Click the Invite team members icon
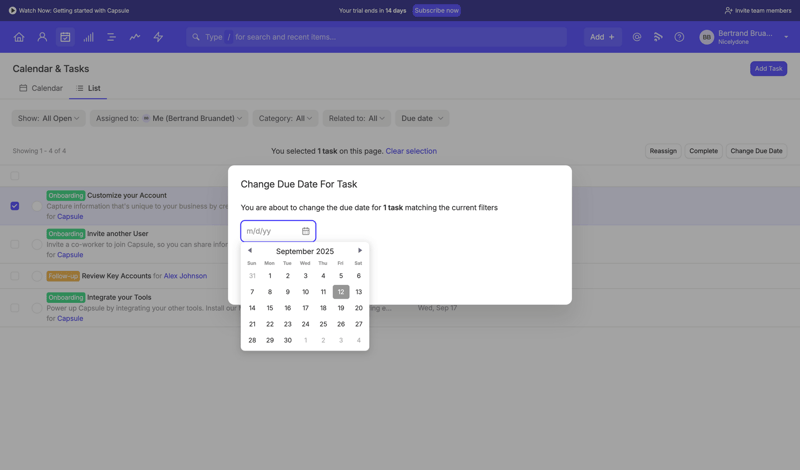Image resolution: width=800 pixels, height=470 pixels. coord(729,10)
